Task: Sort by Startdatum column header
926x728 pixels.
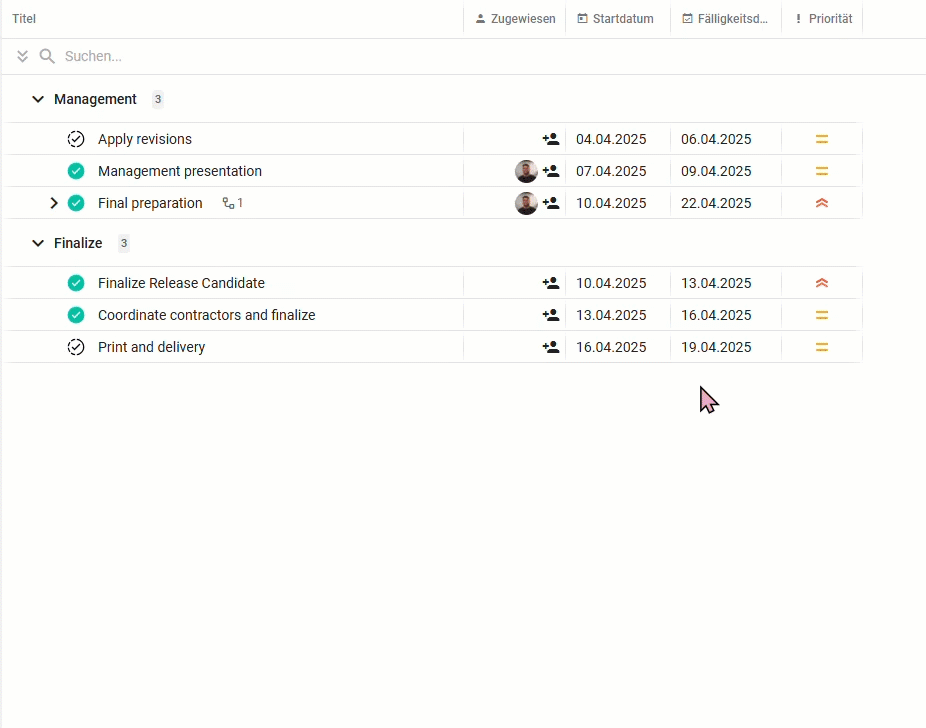Action: pos(615,19)
